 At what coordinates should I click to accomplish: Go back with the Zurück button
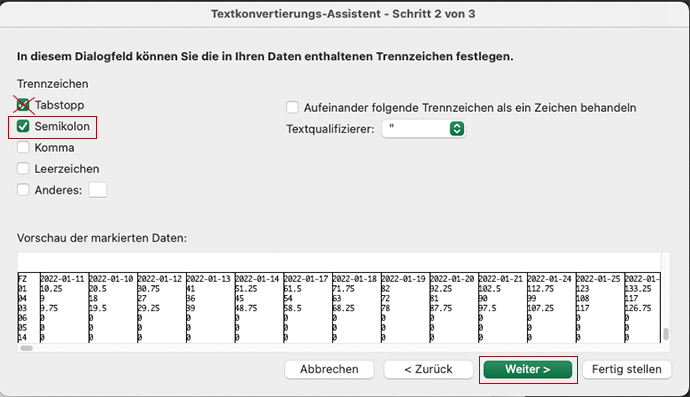(428, 369)
